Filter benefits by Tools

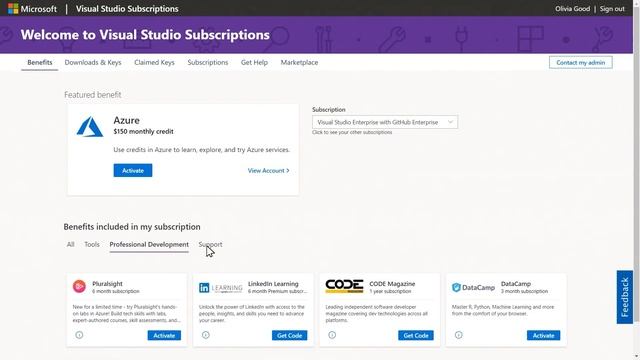[92, 244]
